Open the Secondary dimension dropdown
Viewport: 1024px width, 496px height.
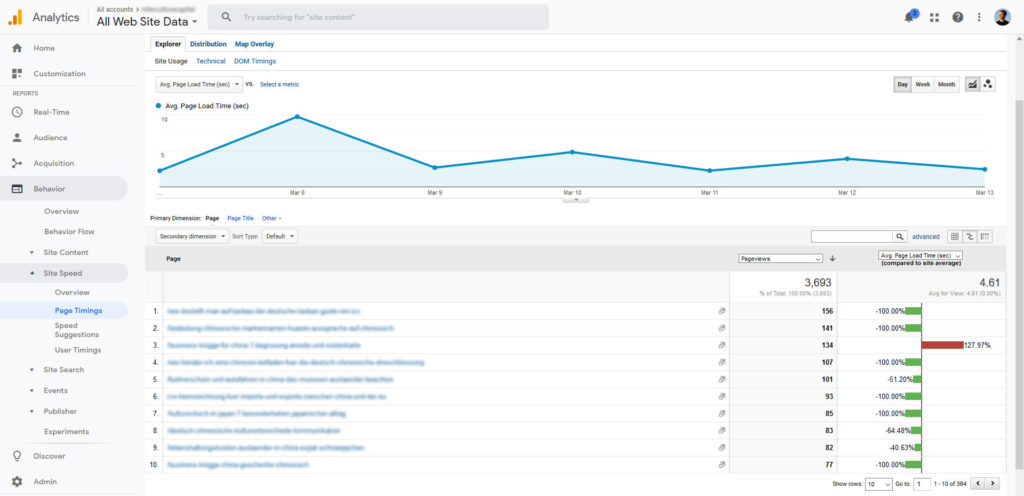click(x=192, y=236)
